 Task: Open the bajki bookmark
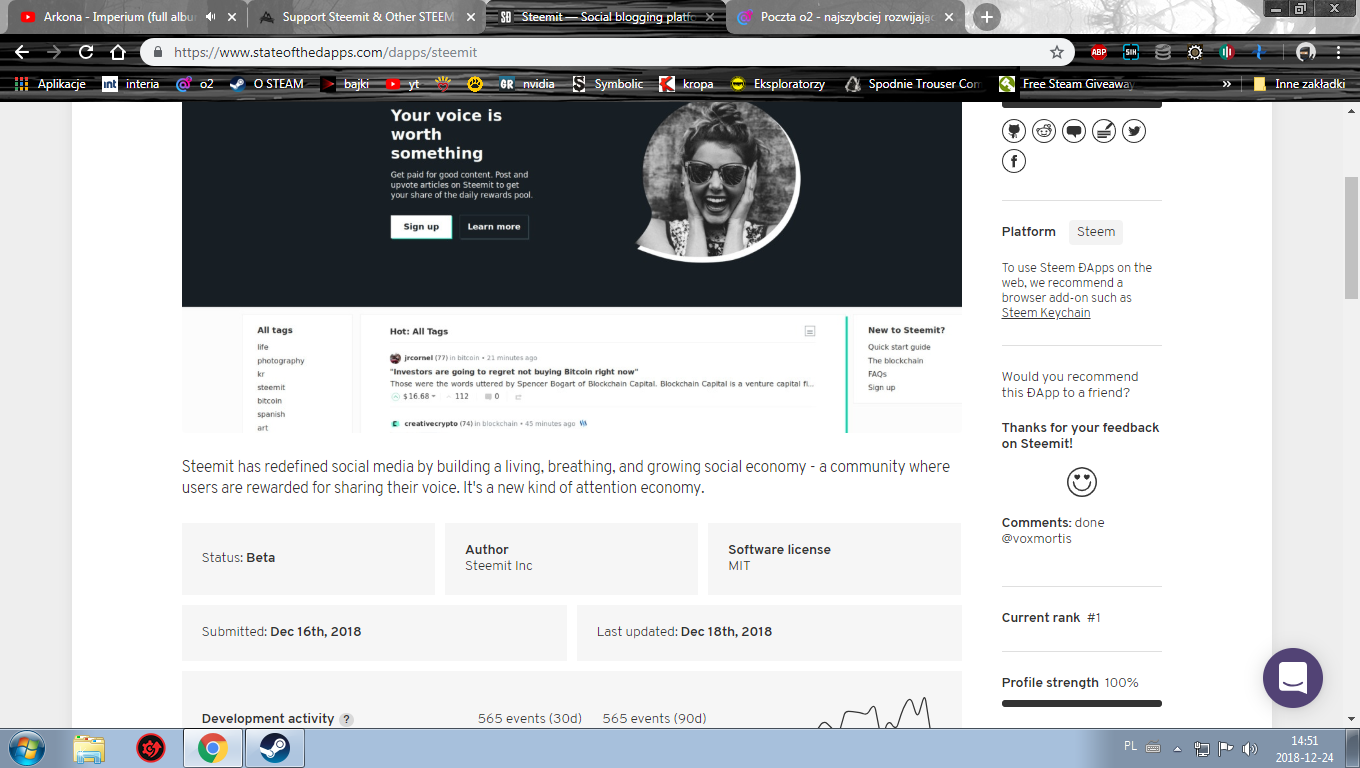[x=345, y=84]
